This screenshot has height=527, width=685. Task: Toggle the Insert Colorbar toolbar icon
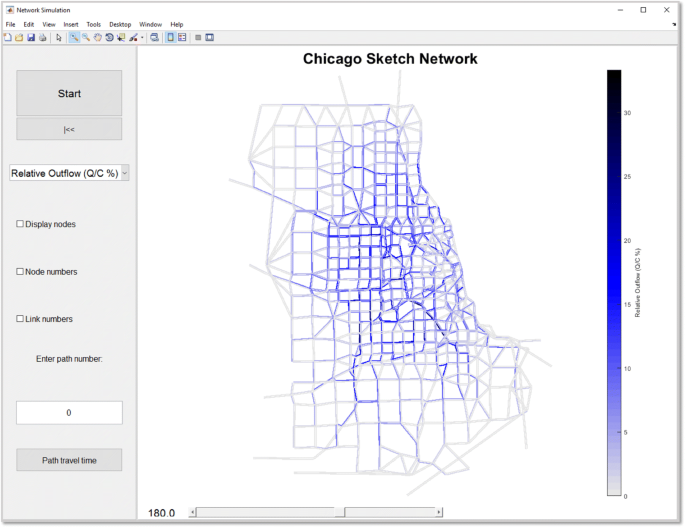pos(170,38)
